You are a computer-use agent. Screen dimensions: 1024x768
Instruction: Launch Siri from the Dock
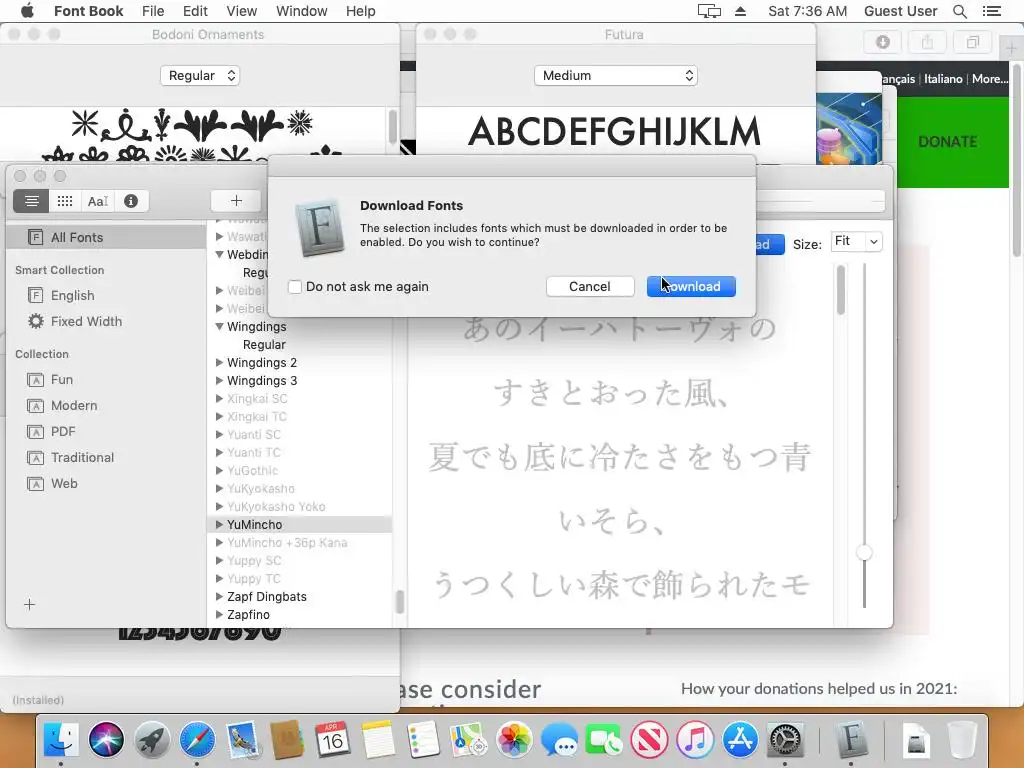(106, 739)
